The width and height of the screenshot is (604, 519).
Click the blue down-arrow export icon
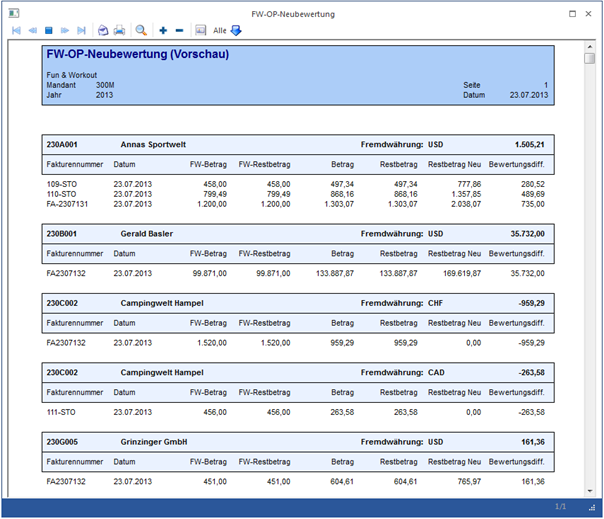pos(236,31)
